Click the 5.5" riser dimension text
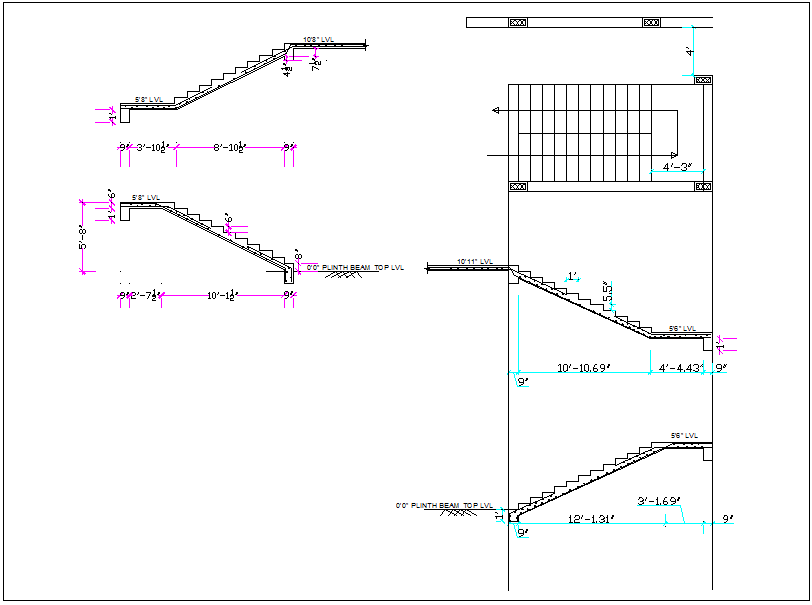Screen dimensions: 812x605 [606, 293]
